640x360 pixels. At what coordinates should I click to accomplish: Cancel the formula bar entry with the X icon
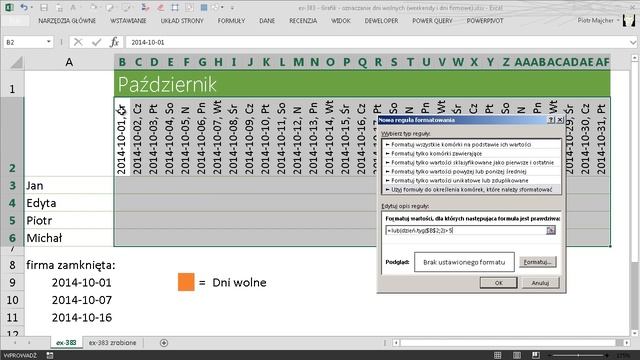(x=78, y=42)
